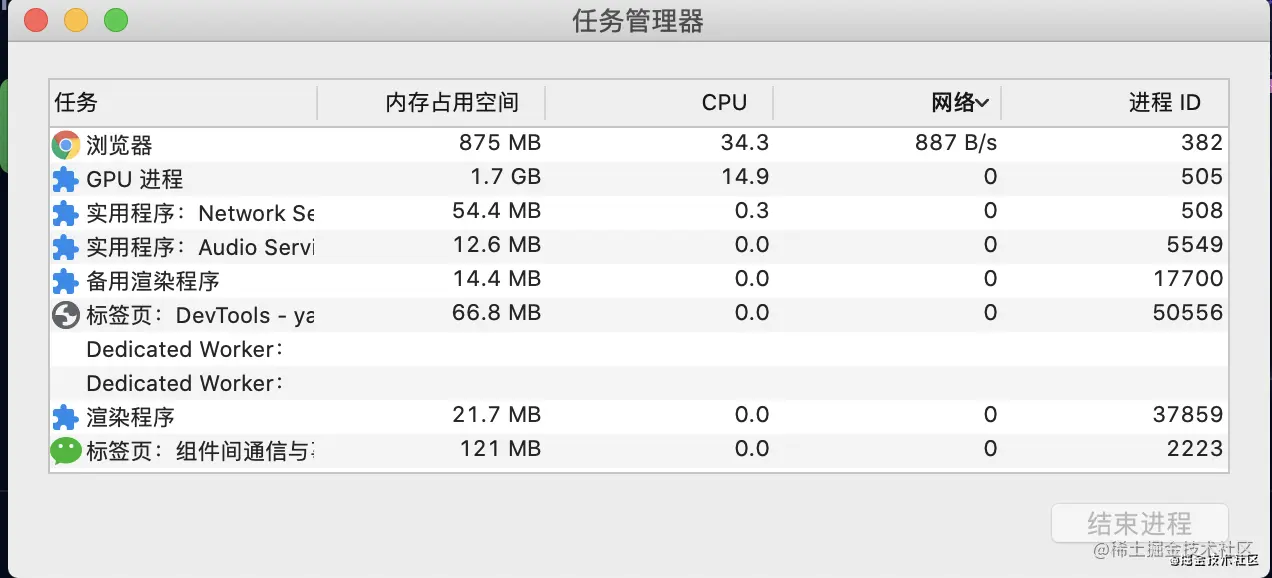Select the second Dedicated Worker row

coord(185,384)
